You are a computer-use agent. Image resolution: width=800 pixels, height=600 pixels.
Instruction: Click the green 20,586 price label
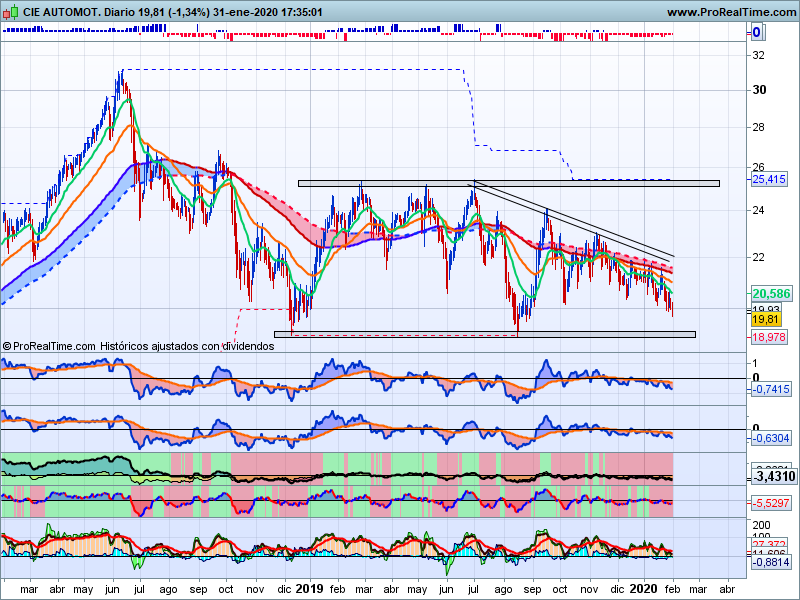pos(771,293)
